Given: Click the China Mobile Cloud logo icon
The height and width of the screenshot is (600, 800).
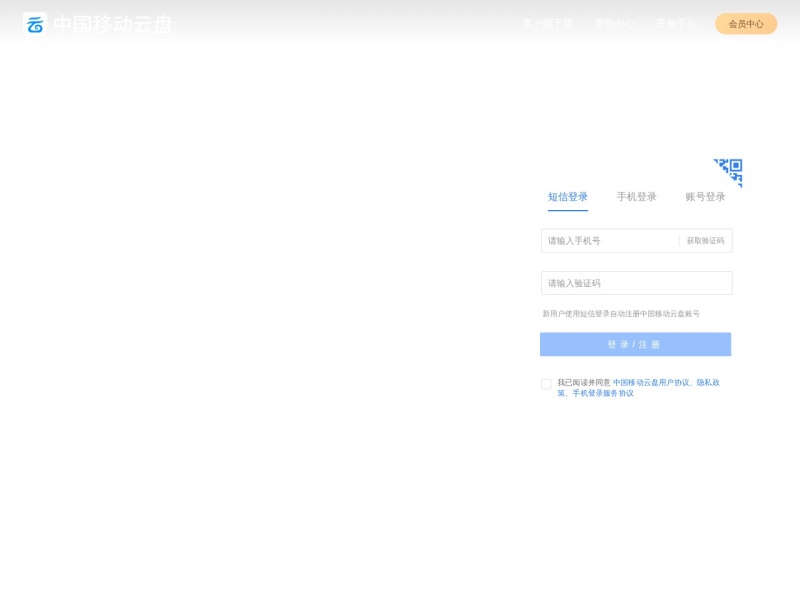Looking at the screenshot, I should click(x=35, y=24).
